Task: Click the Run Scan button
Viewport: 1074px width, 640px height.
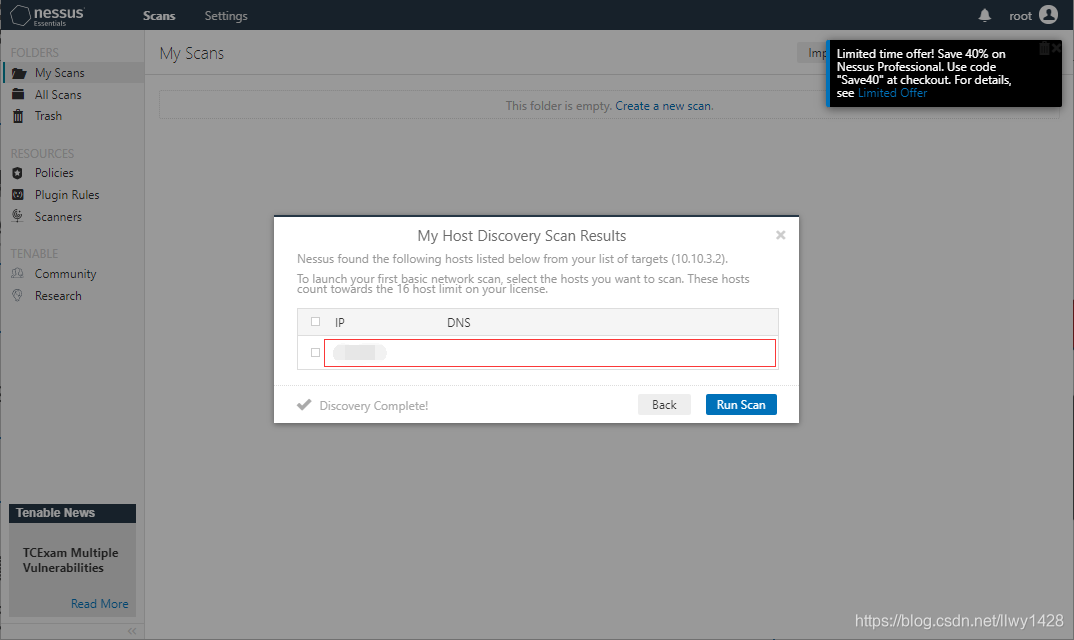Action: pos(741,404)
